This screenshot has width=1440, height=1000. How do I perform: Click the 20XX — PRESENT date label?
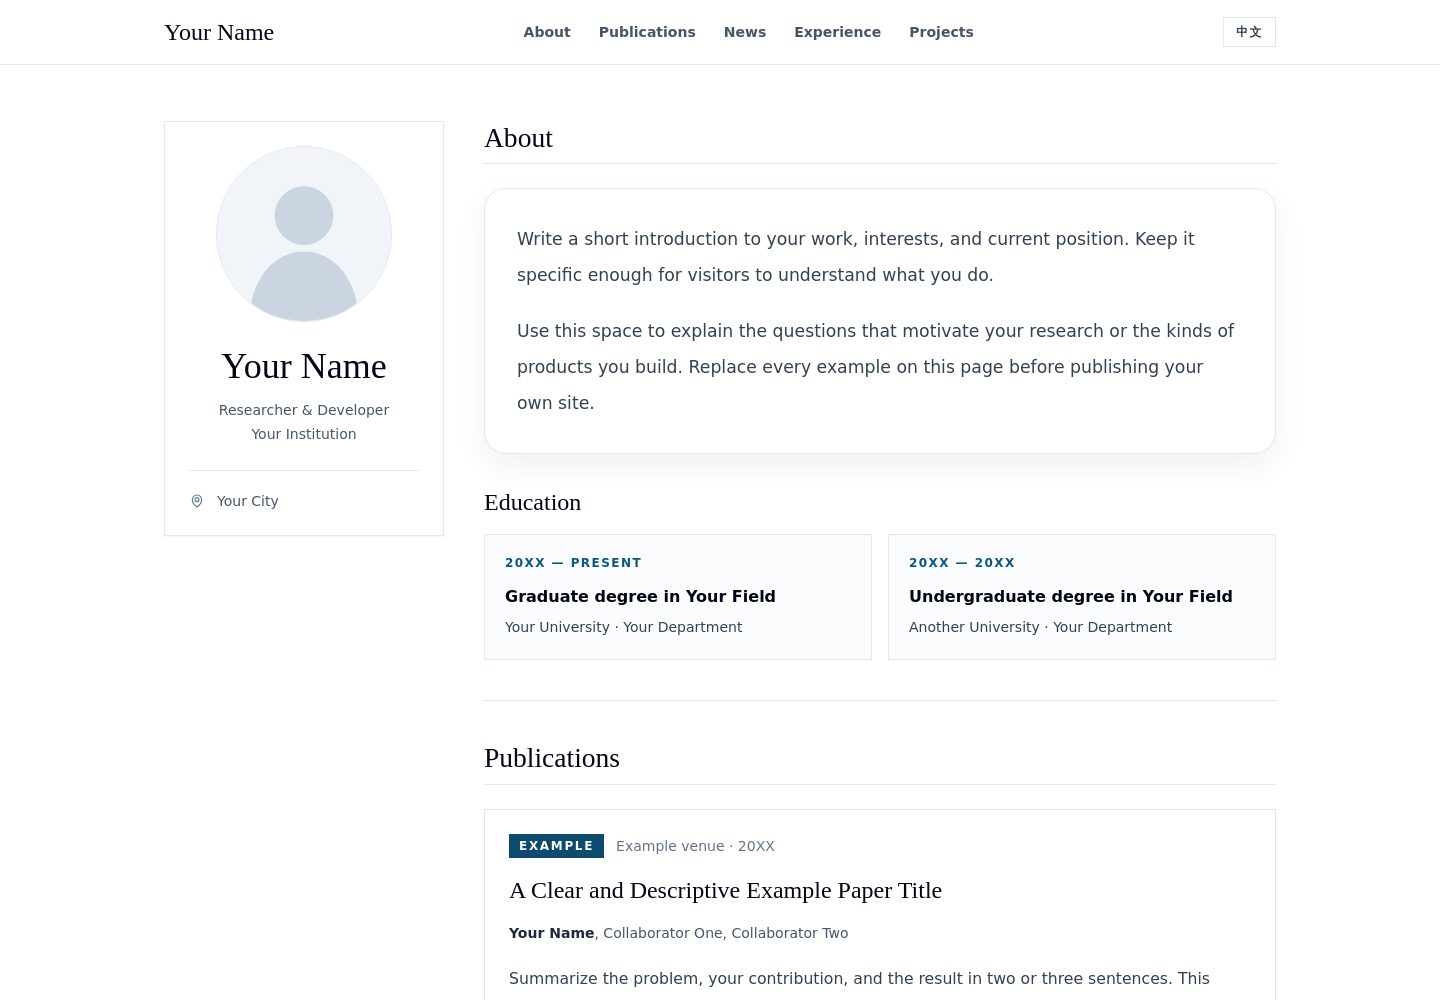573,563
